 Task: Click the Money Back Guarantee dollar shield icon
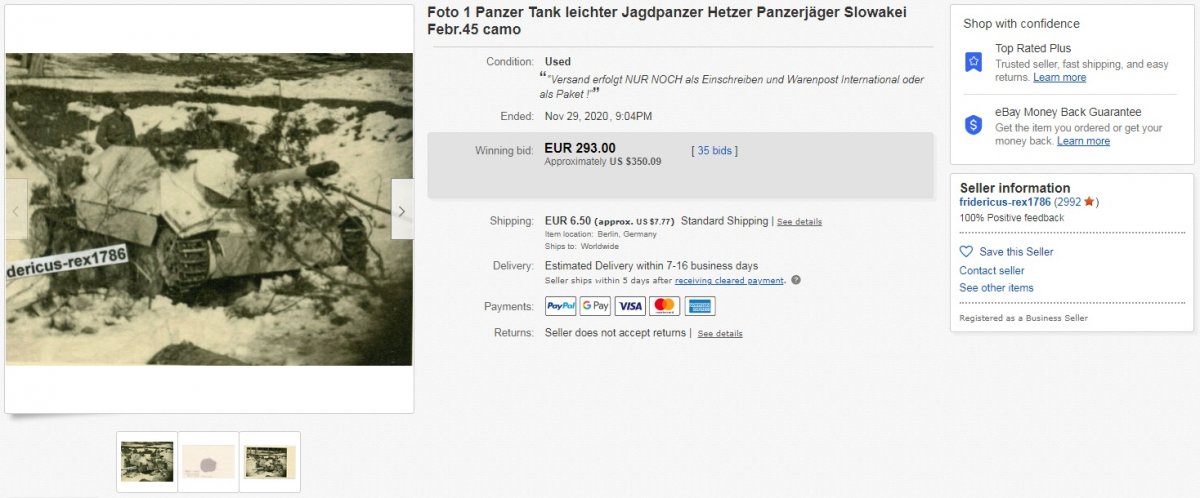[x=973, y=125]
